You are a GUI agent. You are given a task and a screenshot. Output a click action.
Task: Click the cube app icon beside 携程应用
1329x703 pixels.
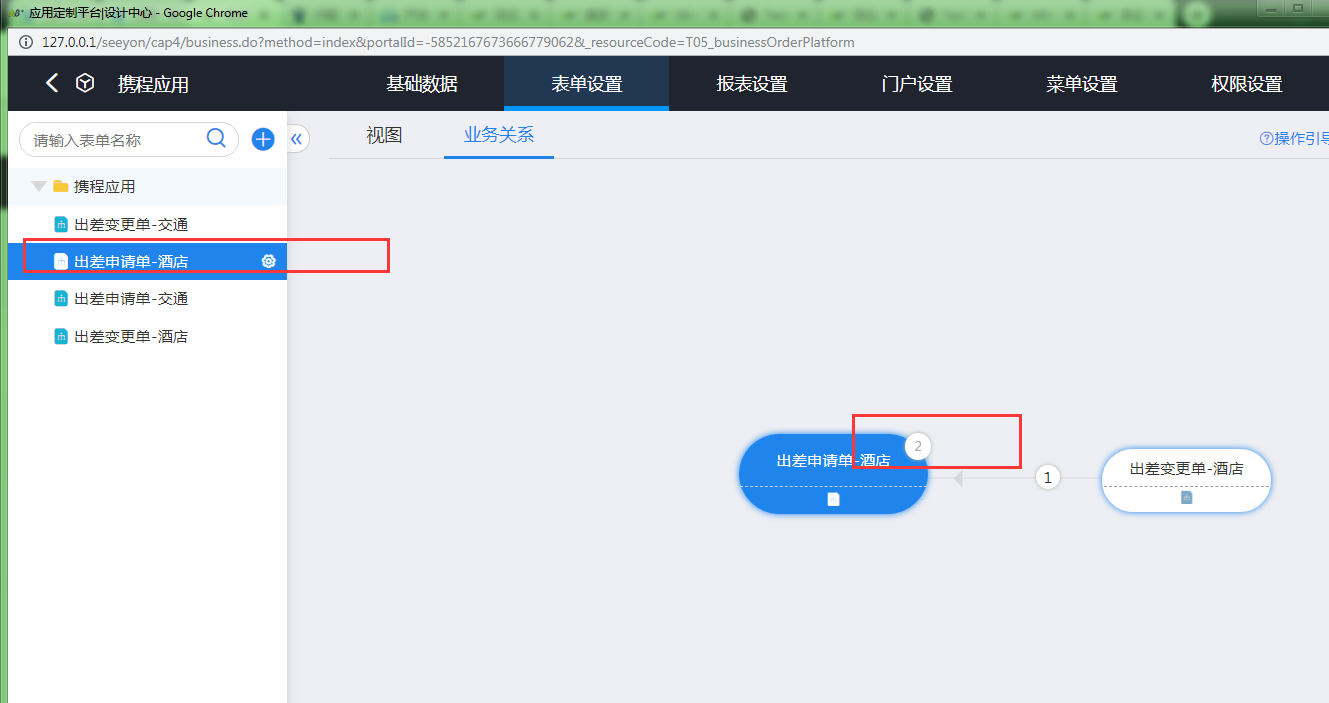coord(85,83)
